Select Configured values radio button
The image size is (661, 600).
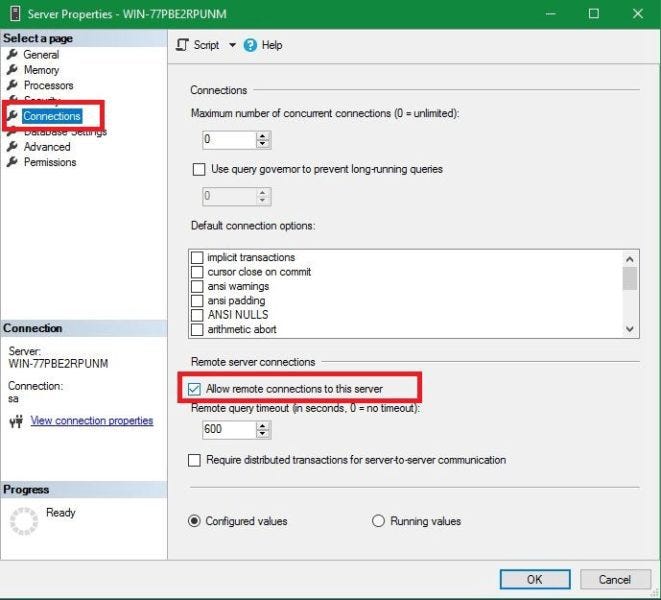point(194,521)
